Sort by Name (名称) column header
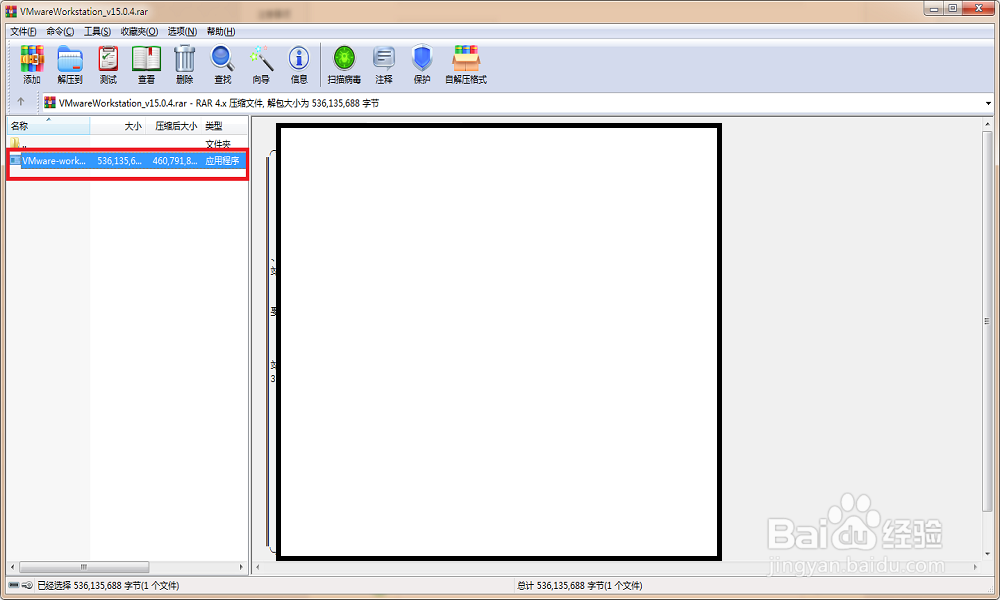This screenshot has width=1000, height=600. point(48,126)
